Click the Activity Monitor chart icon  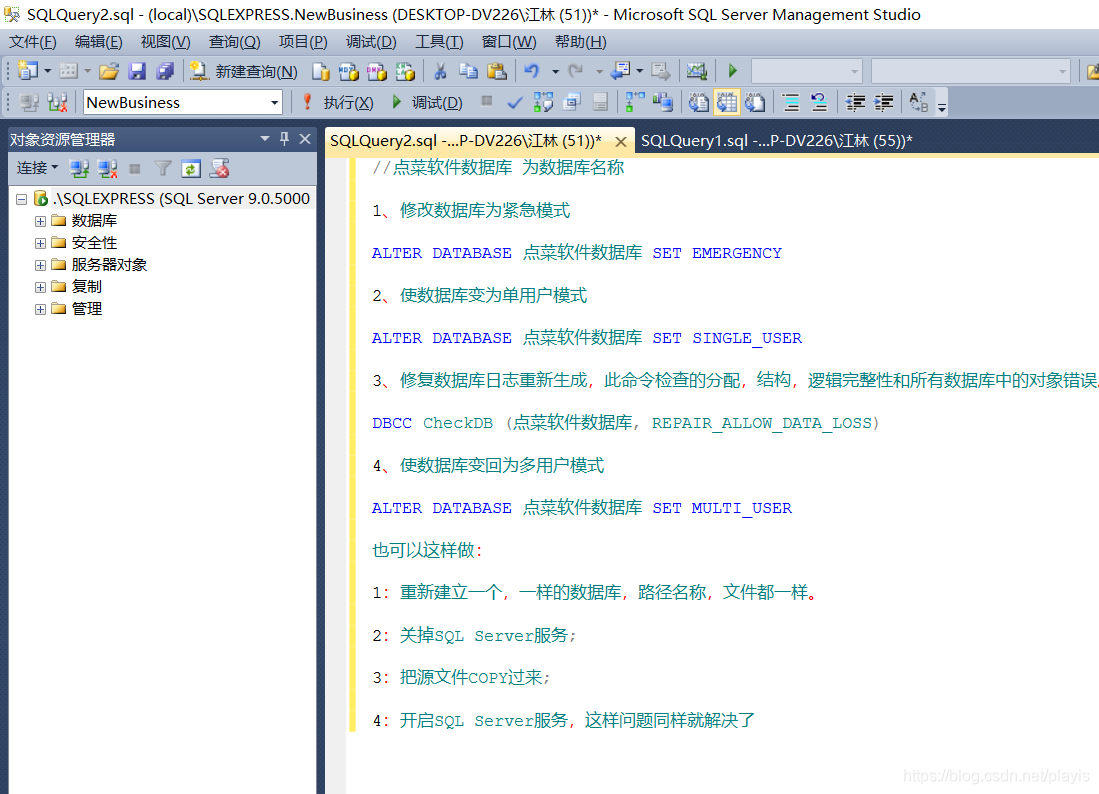click(696, 71)
